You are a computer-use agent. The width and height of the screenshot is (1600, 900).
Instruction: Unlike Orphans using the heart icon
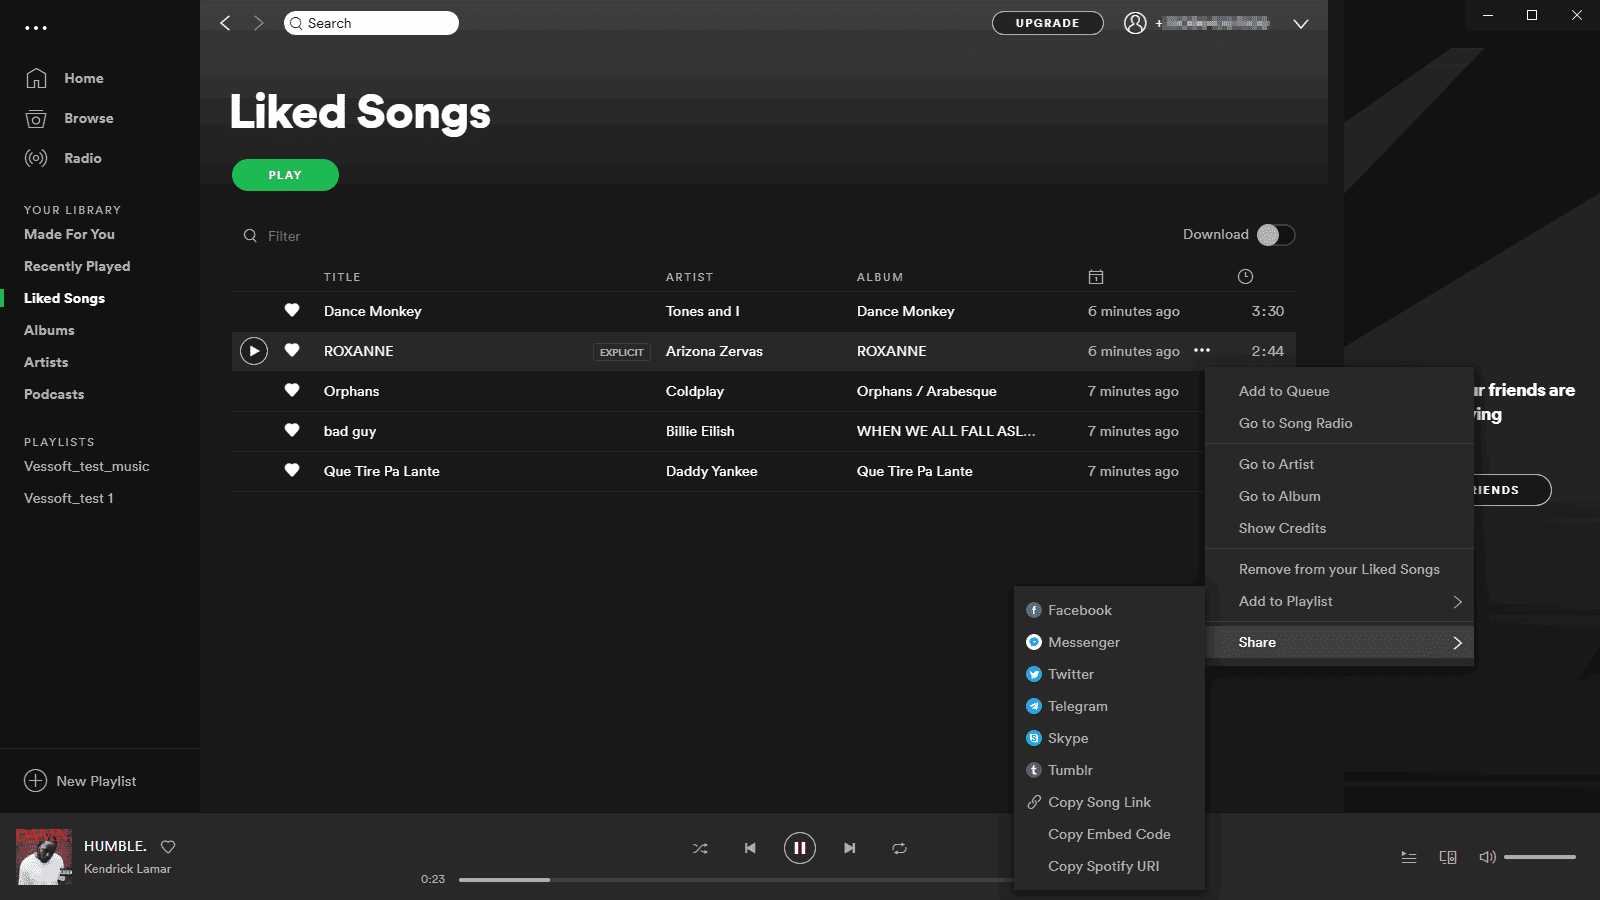(x=292, y=390)
